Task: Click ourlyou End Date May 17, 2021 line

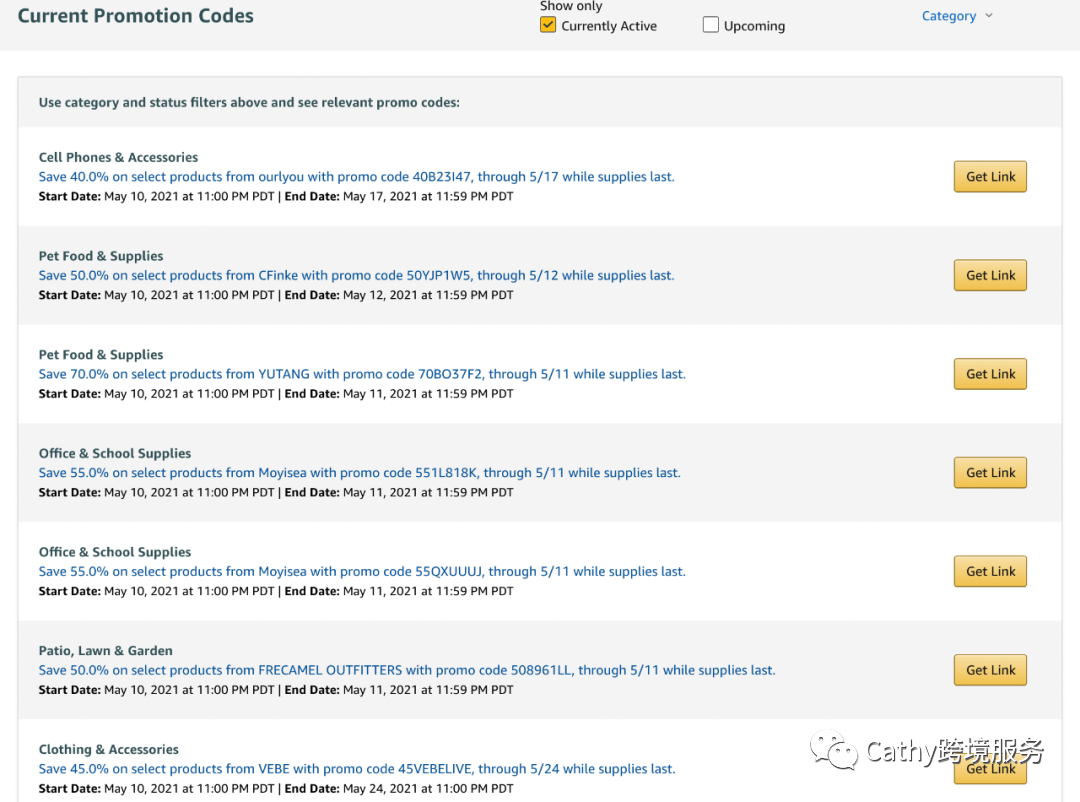Action: tap(276, 196)
